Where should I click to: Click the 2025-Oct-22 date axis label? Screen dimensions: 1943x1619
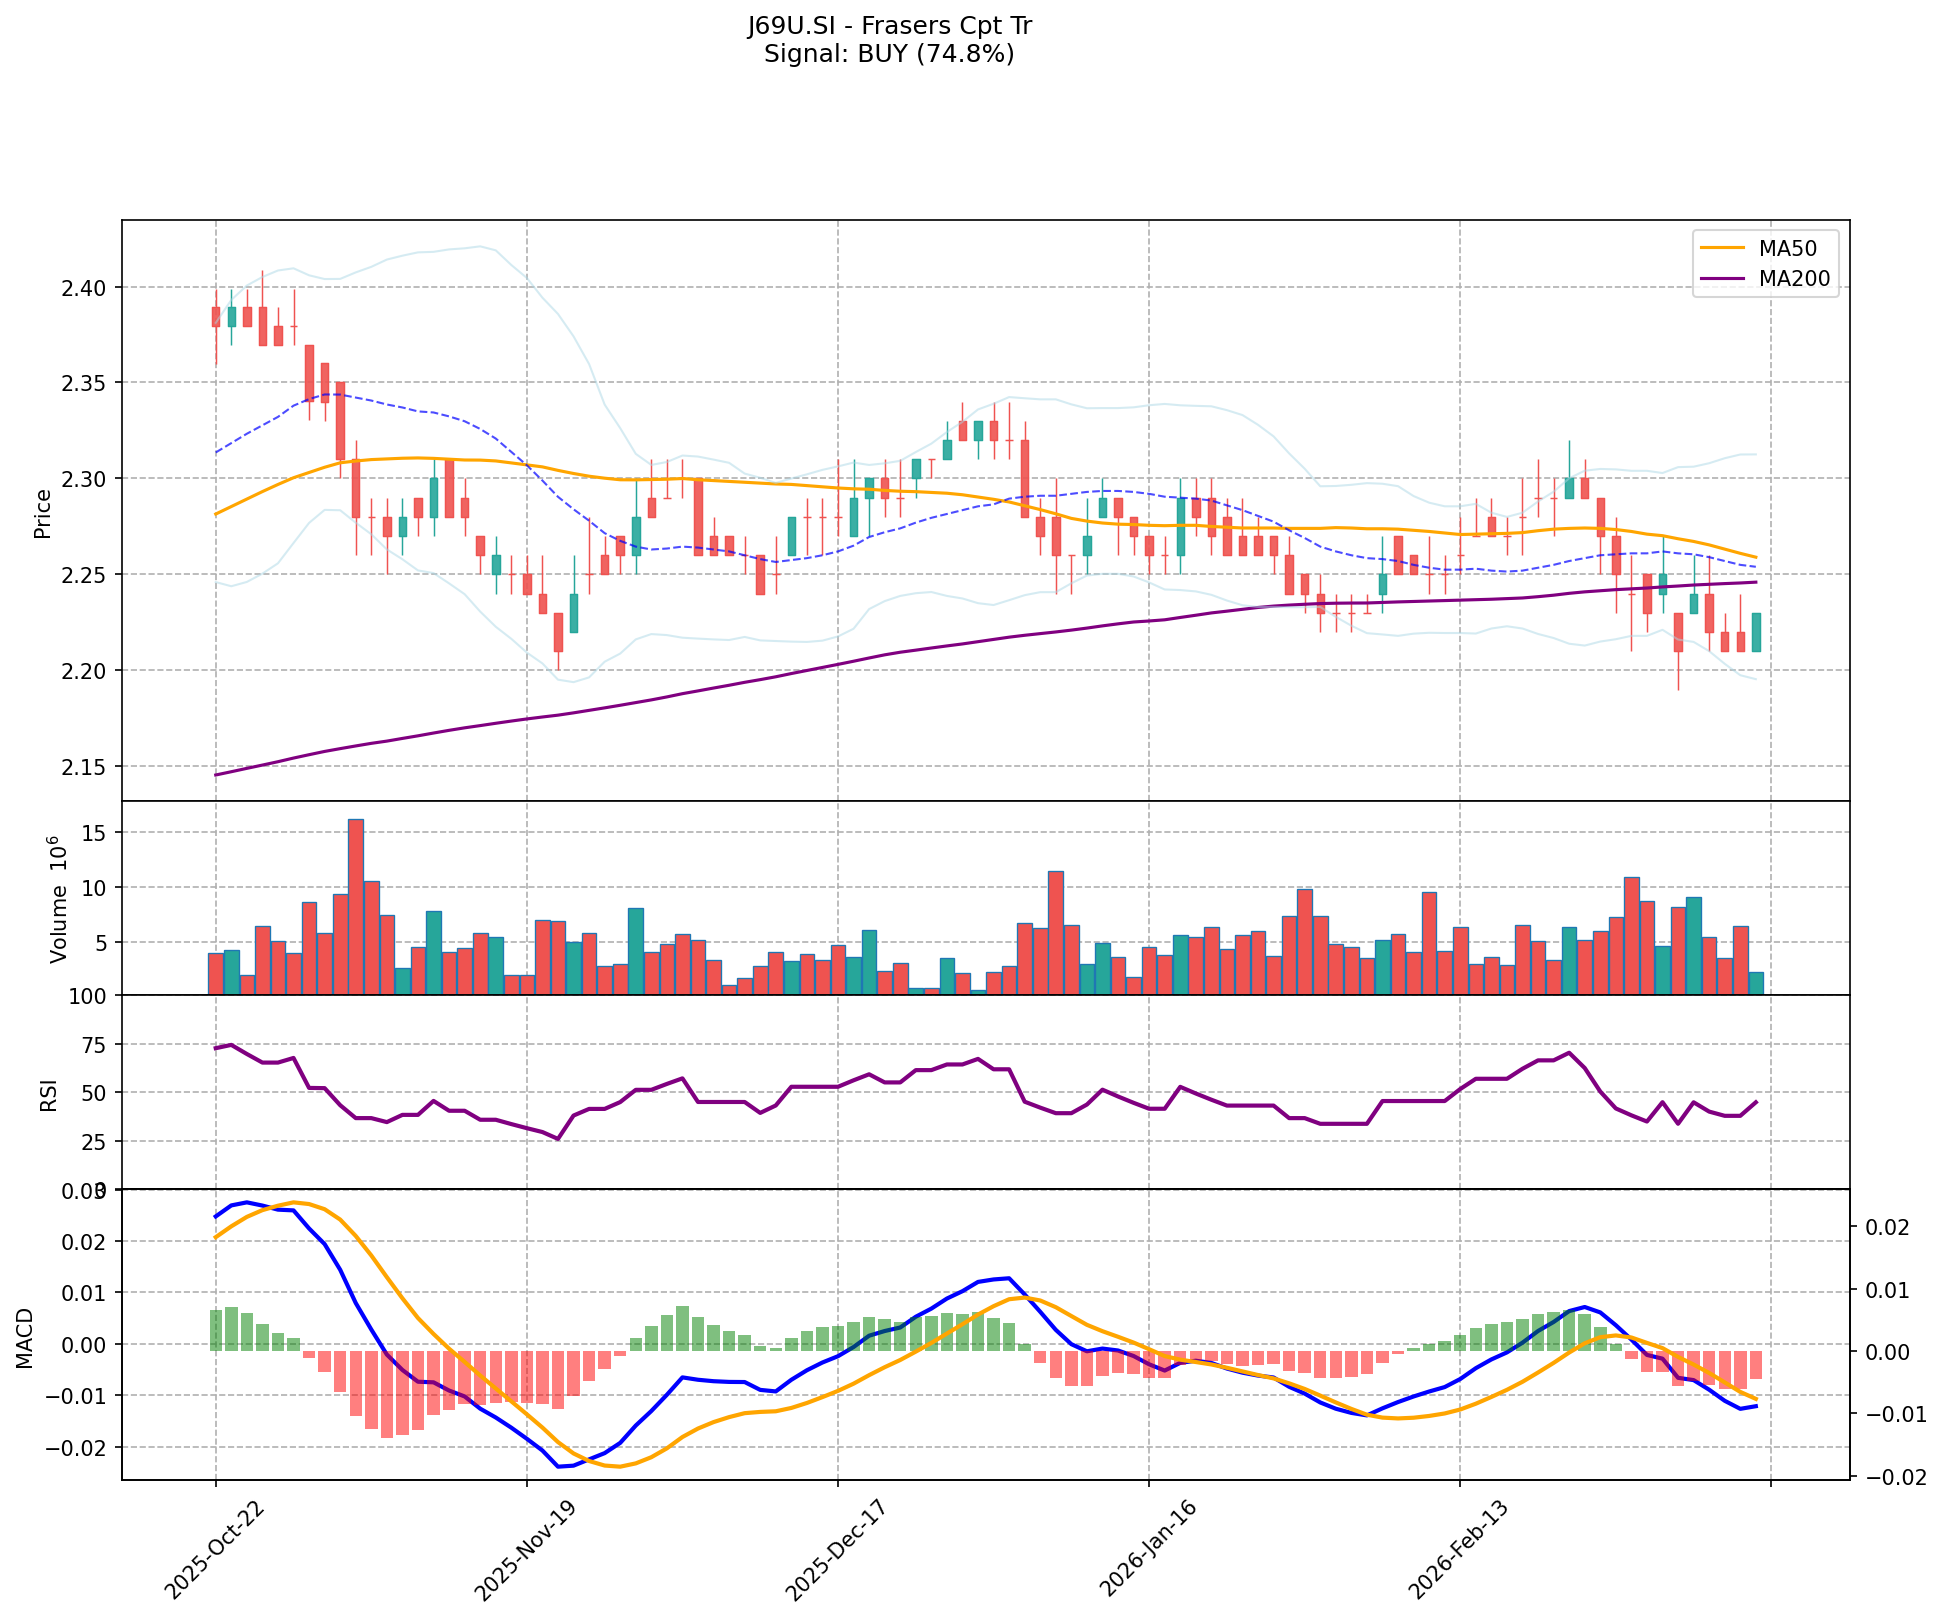(x=213, y=1551)
